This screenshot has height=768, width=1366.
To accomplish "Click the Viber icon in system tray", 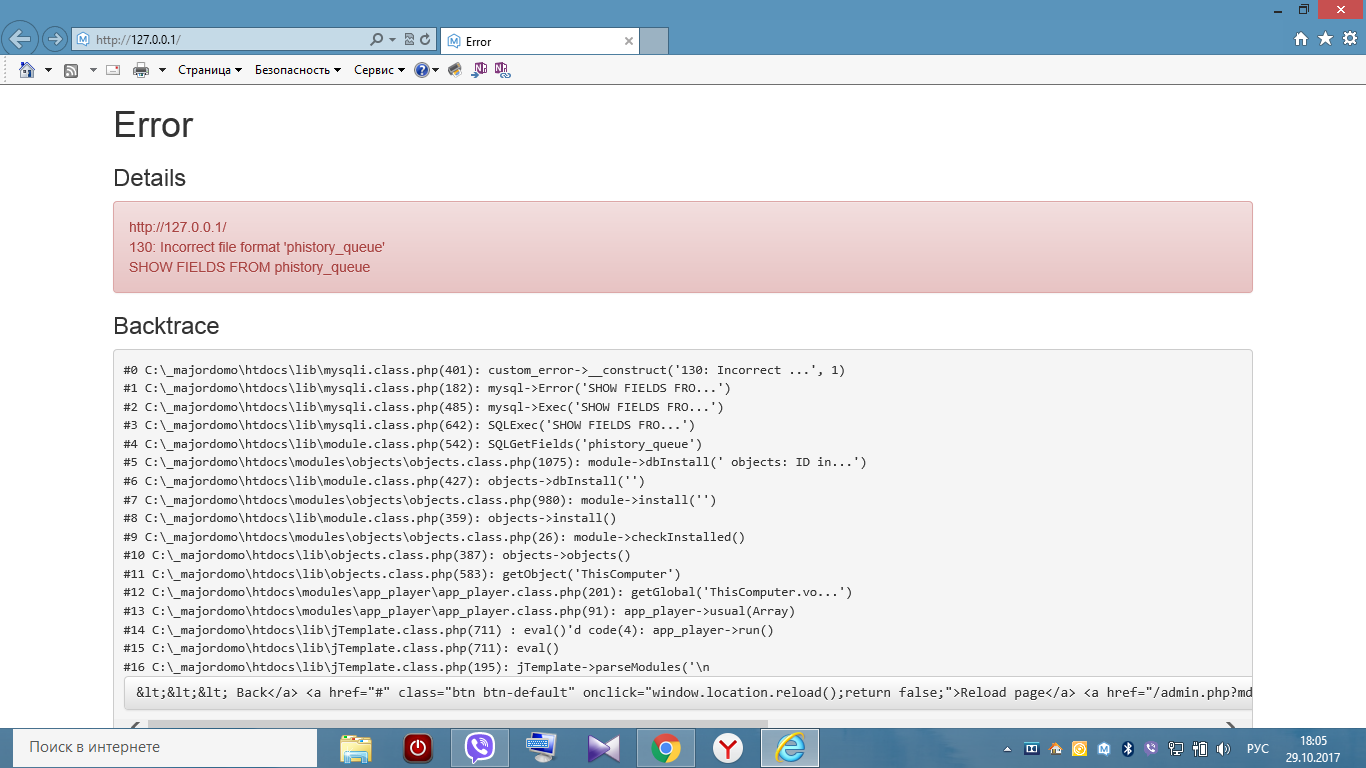I will [x=1151, y=748].
